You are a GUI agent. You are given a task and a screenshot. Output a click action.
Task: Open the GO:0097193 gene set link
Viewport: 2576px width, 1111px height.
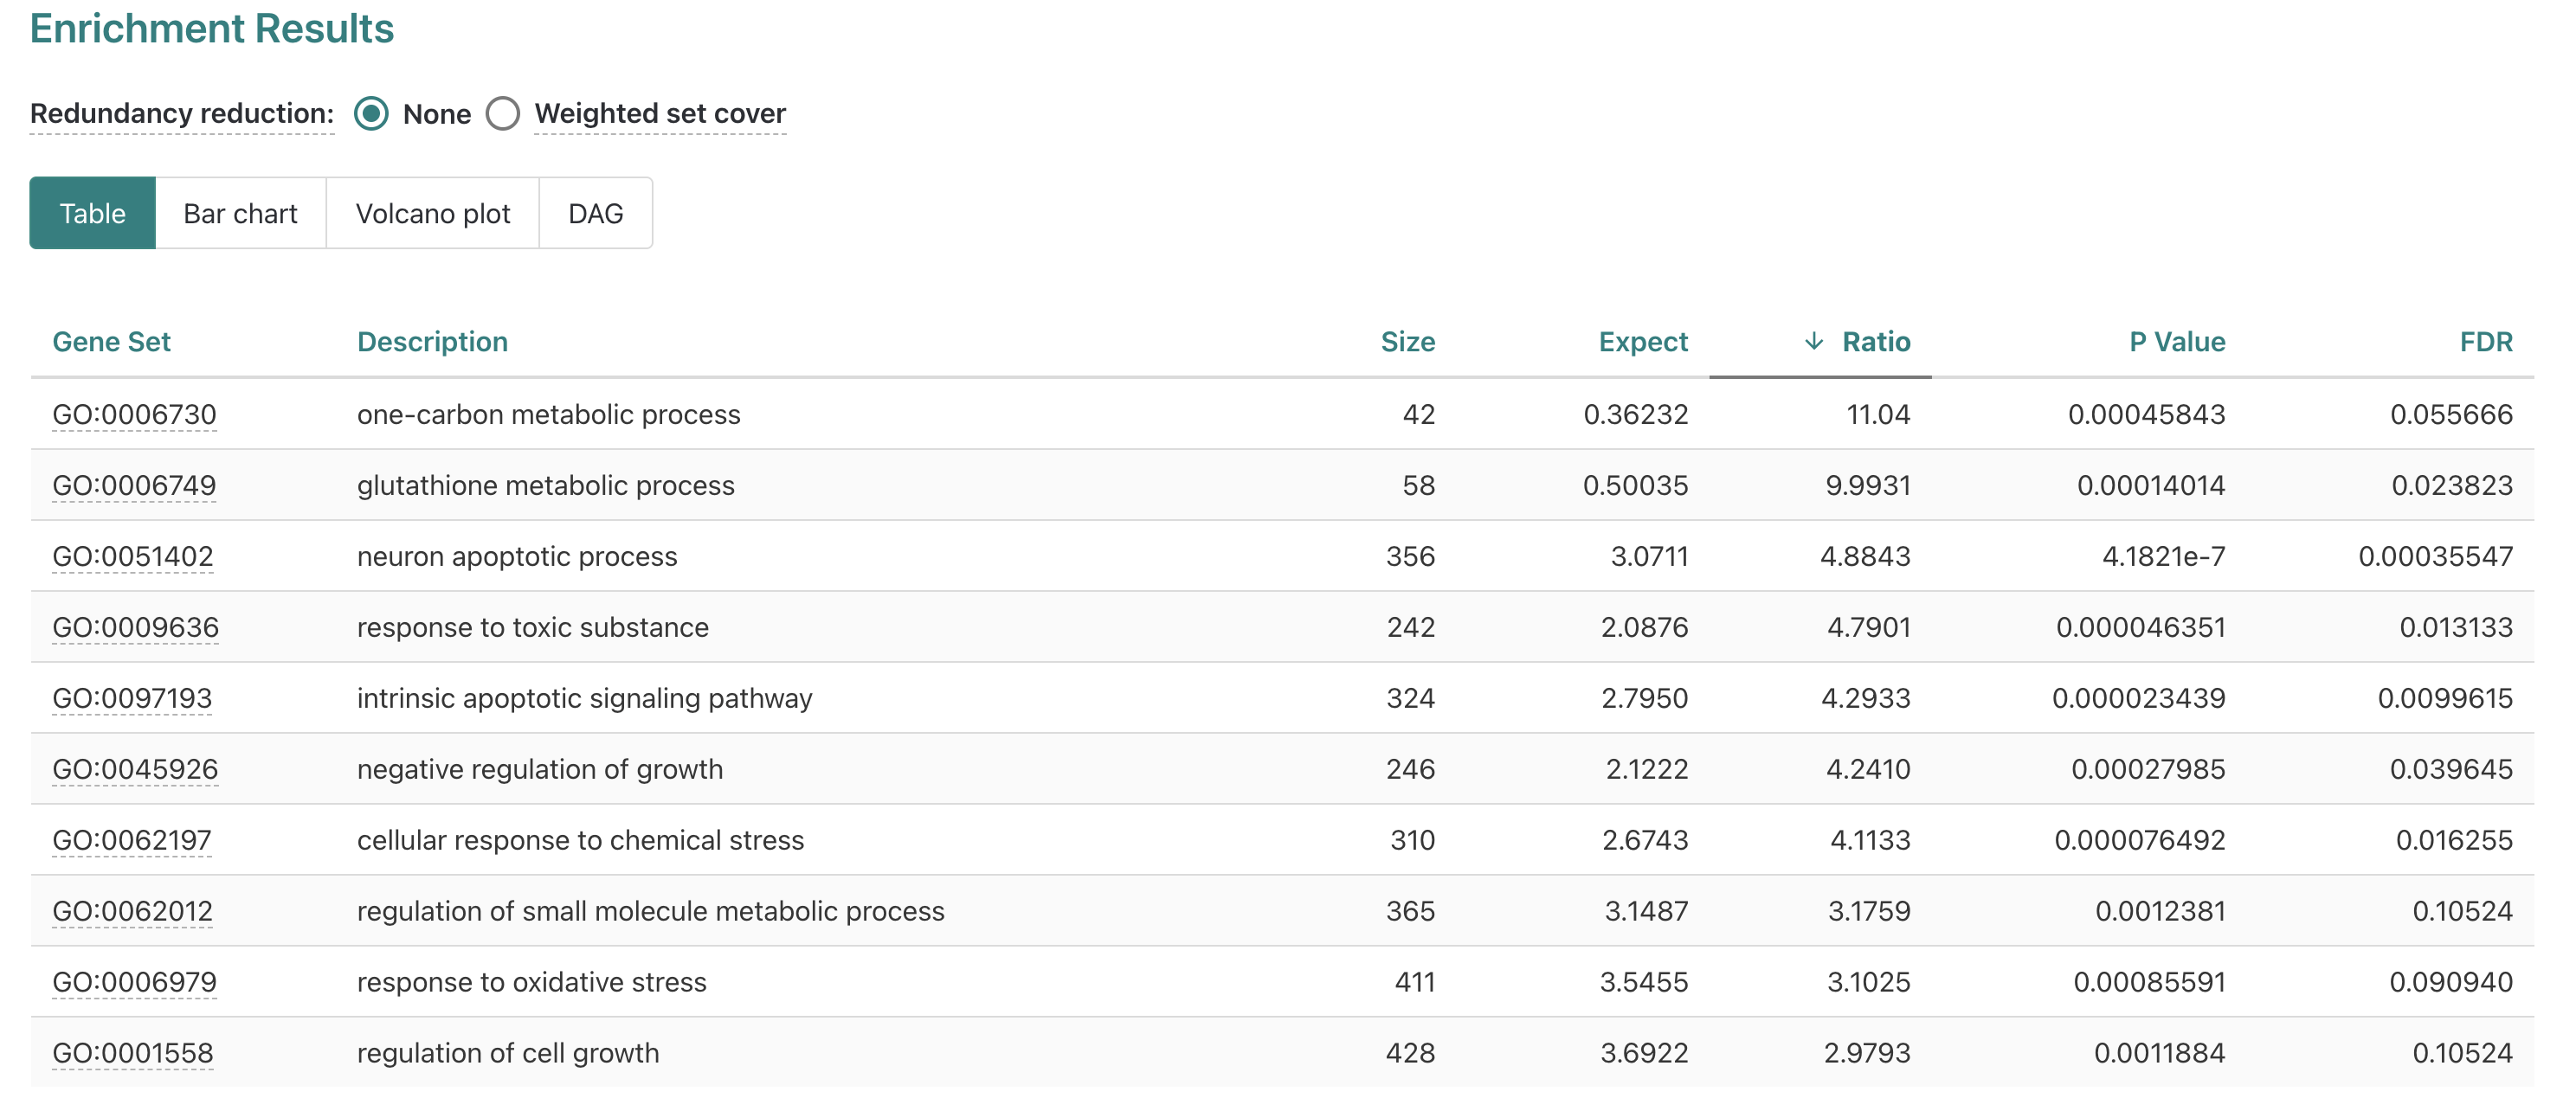(132, 699)
